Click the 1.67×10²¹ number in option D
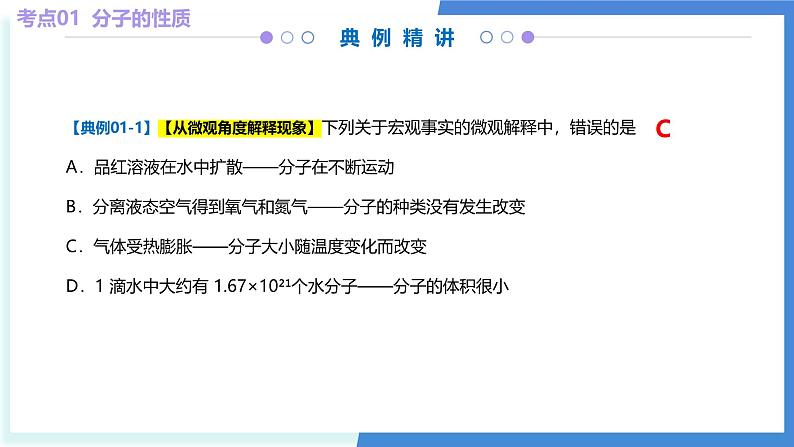 tap(255, 286)
